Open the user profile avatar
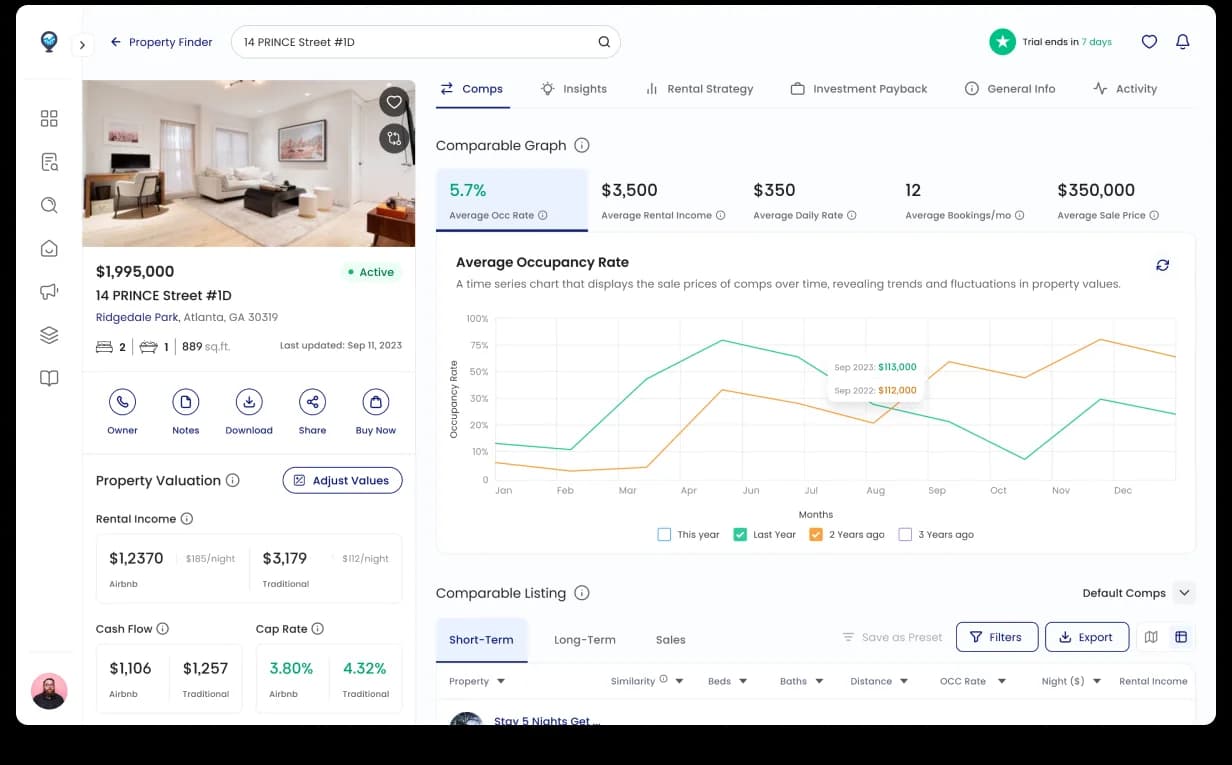Screen dimensions: 1232x765 49,691
